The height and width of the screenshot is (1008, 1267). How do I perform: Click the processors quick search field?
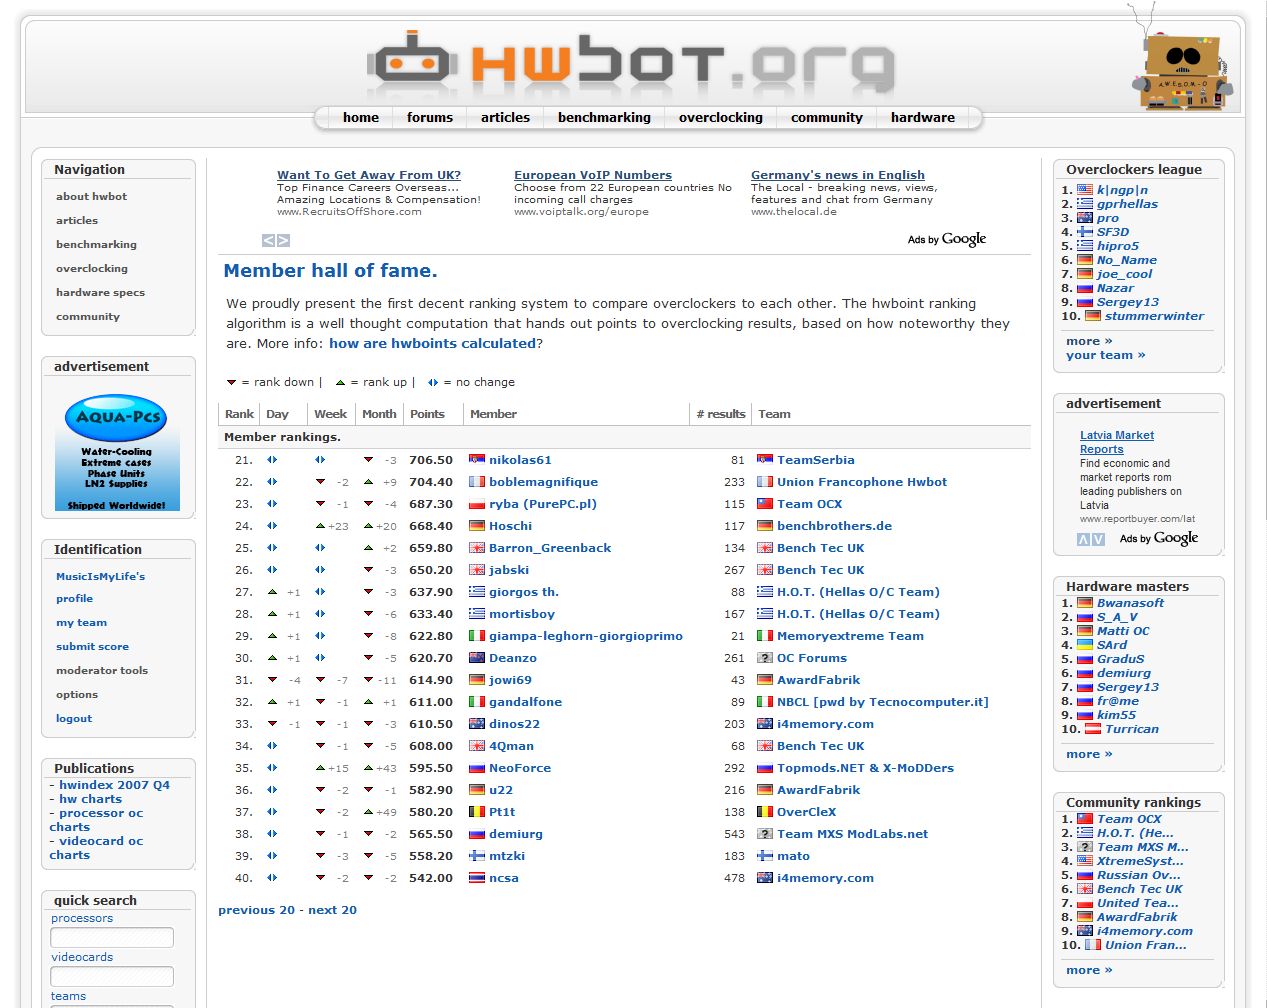(112, 937)
